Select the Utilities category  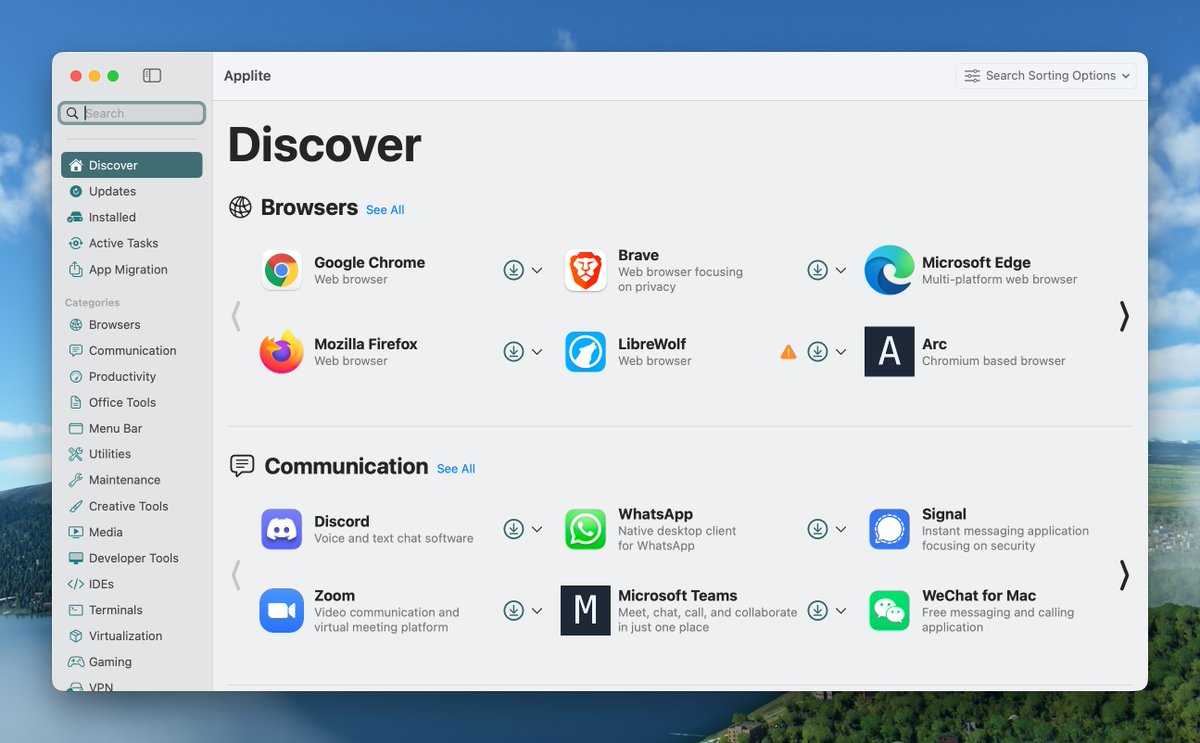tap(132, 454)
